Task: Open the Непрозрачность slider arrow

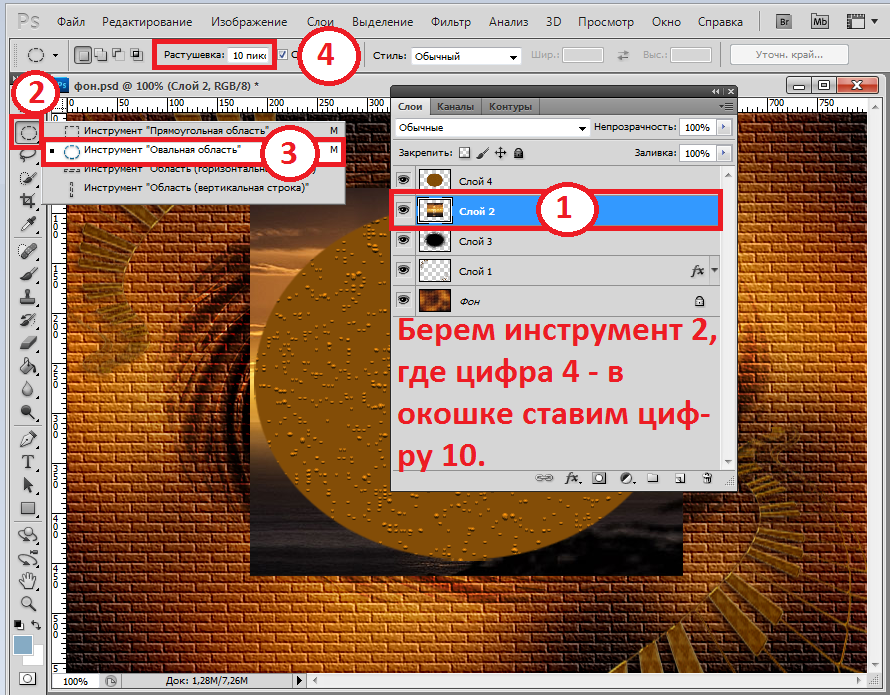Action: (724, 127)
